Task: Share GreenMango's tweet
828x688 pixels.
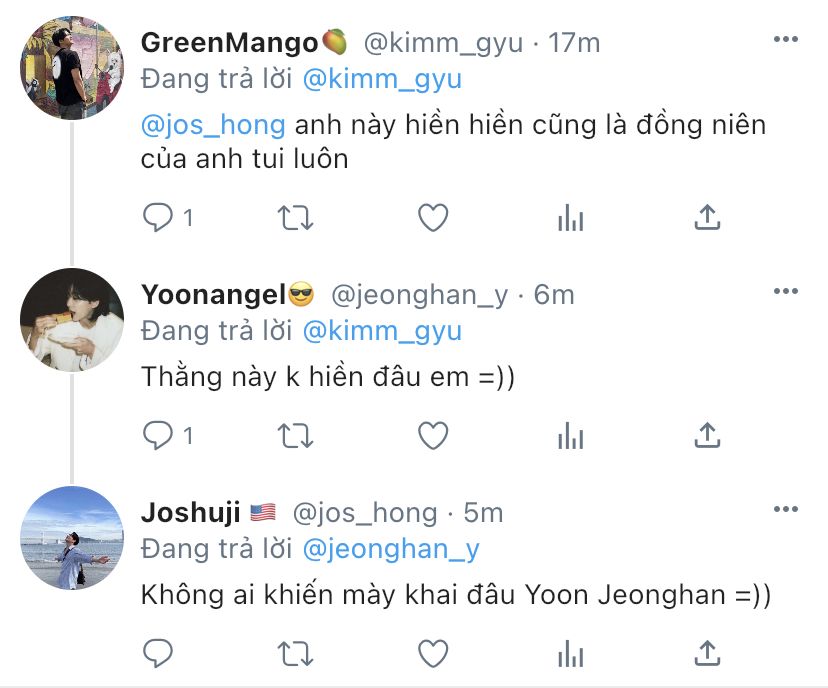Action: pyautogui.click(x=708, y=218)
